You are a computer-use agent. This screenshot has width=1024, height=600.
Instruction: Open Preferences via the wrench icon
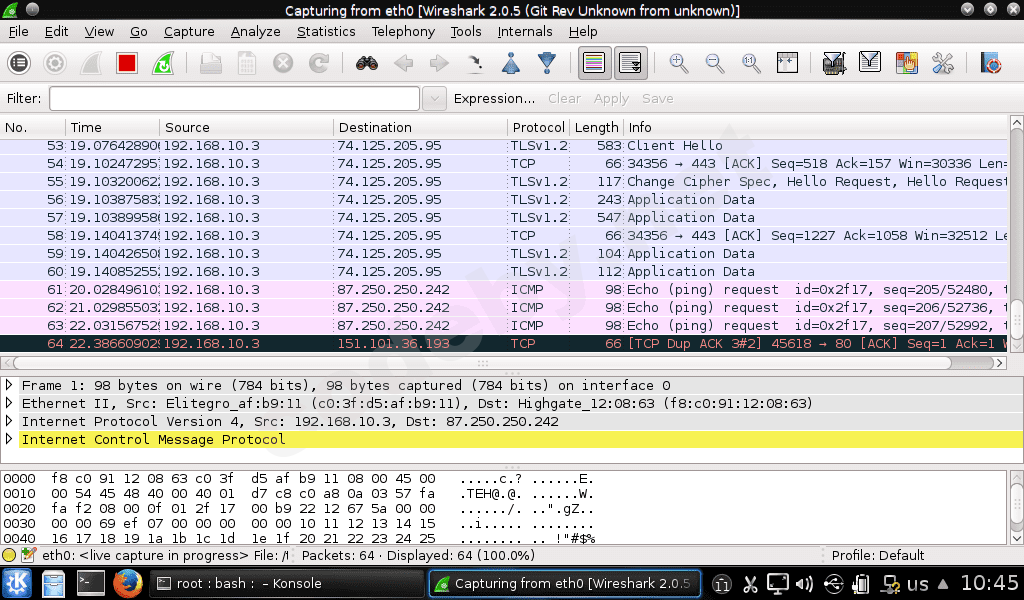[943, 63]
